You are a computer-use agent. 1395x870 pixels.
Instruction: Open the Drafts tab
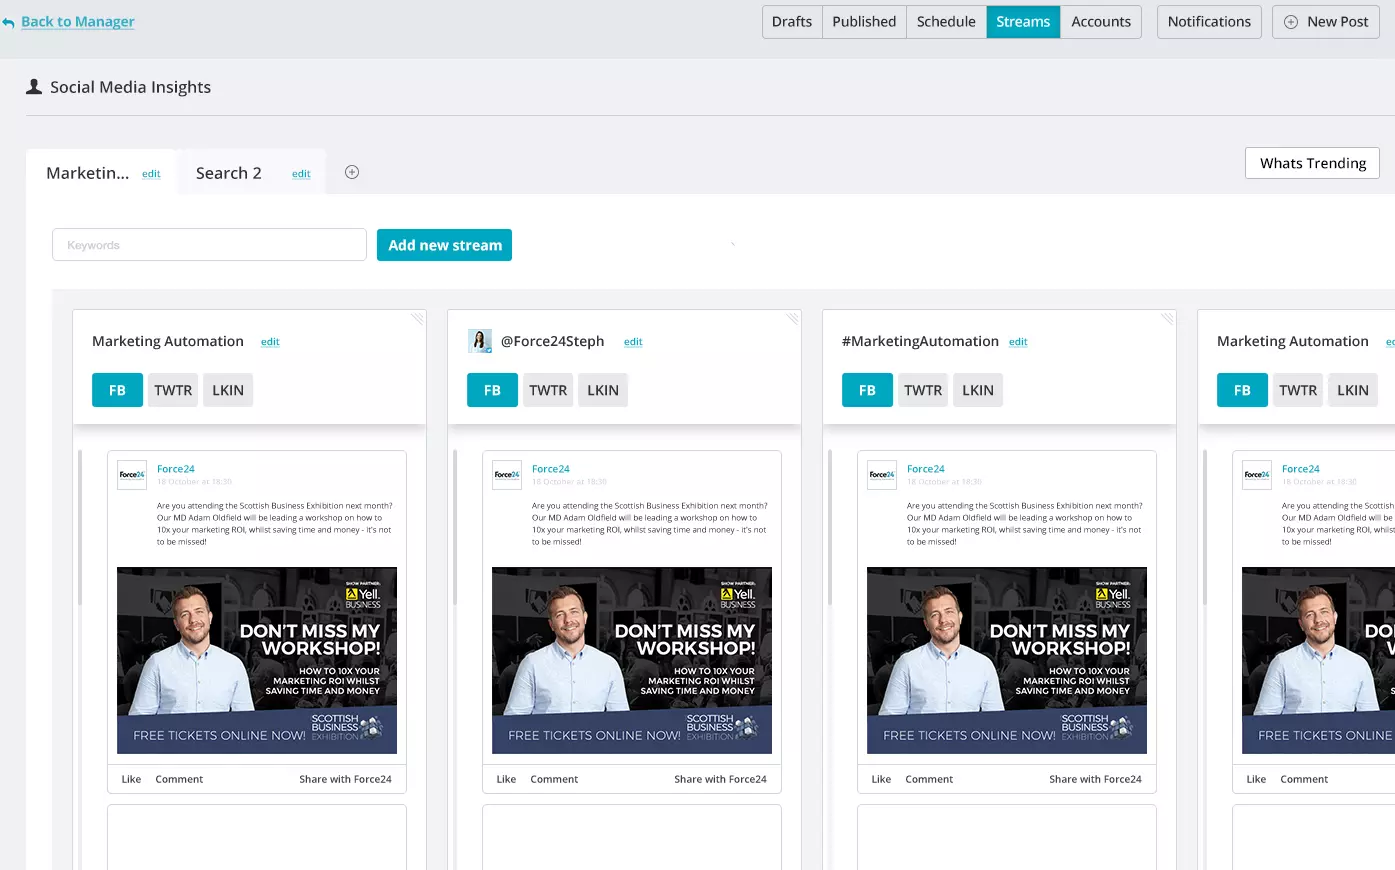(792, 22)
